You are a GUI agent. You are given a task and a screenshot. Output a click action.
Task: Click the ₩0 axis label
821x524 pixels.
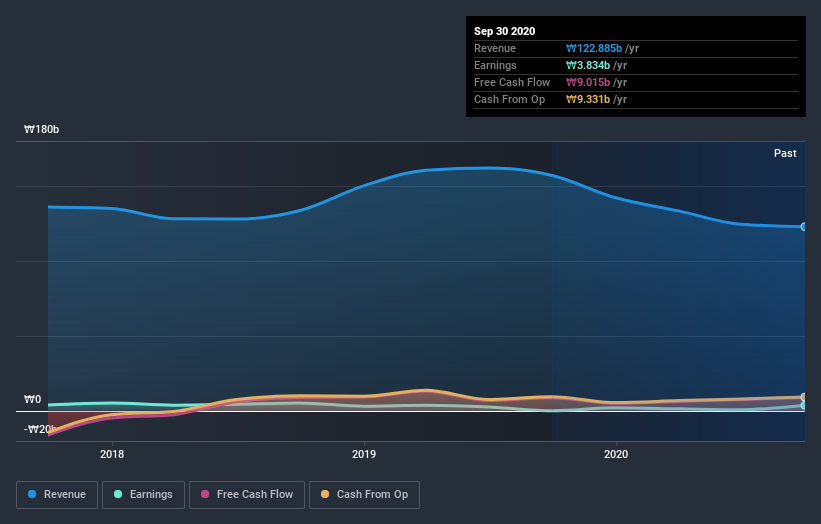pos(32,399)
